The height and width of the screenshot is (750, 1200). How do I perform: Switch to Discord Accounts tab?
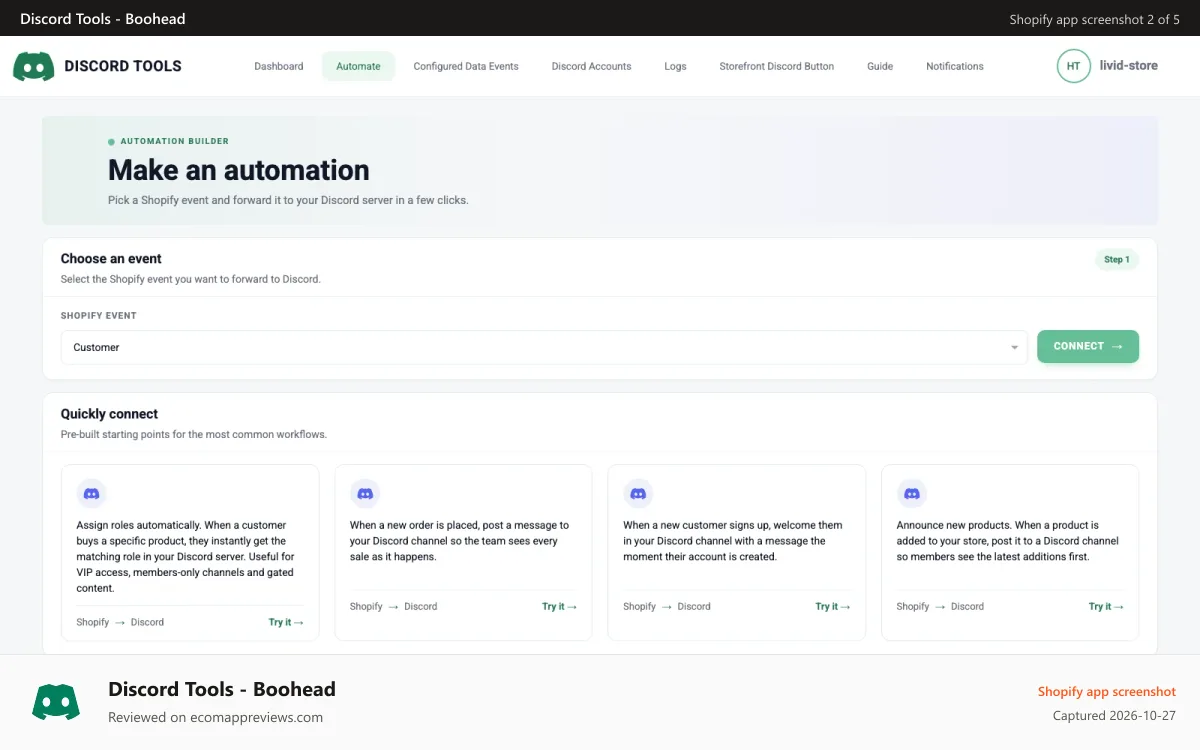point(591,66)
